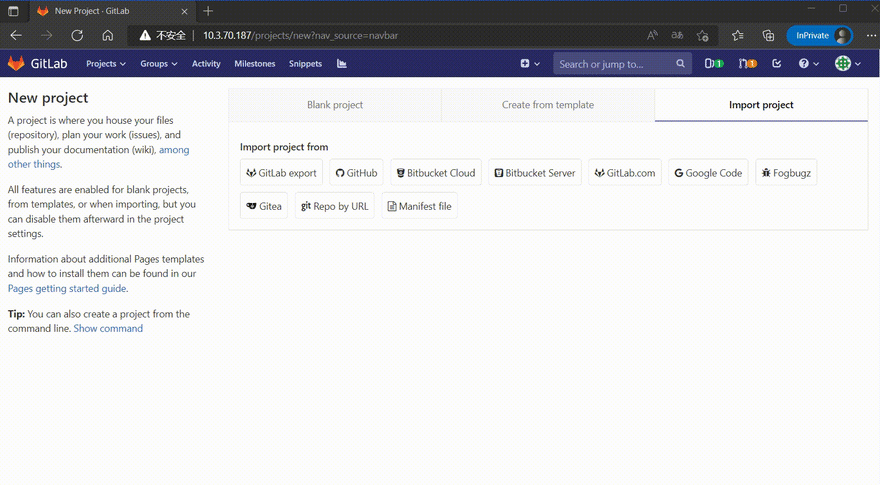Image resolution: width=880 pixels, height=485 pixels.
Task: Open the tab actions menu icon
Action: [13, 11]
